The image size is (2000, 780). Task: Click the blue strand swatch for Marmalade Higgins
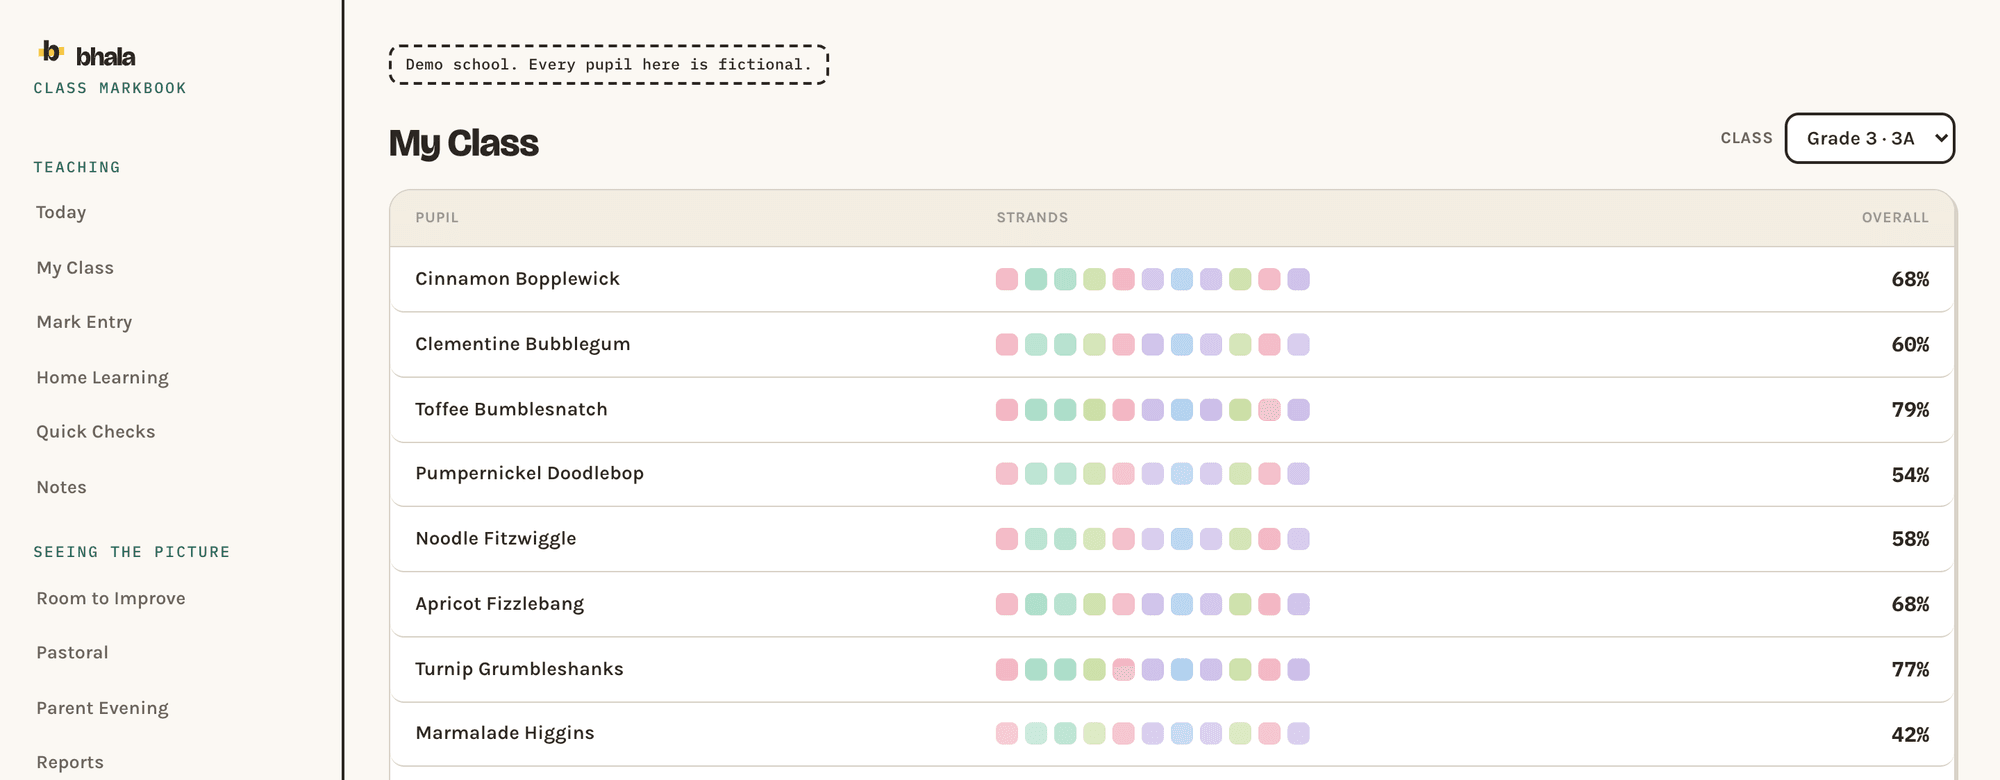1182,733
